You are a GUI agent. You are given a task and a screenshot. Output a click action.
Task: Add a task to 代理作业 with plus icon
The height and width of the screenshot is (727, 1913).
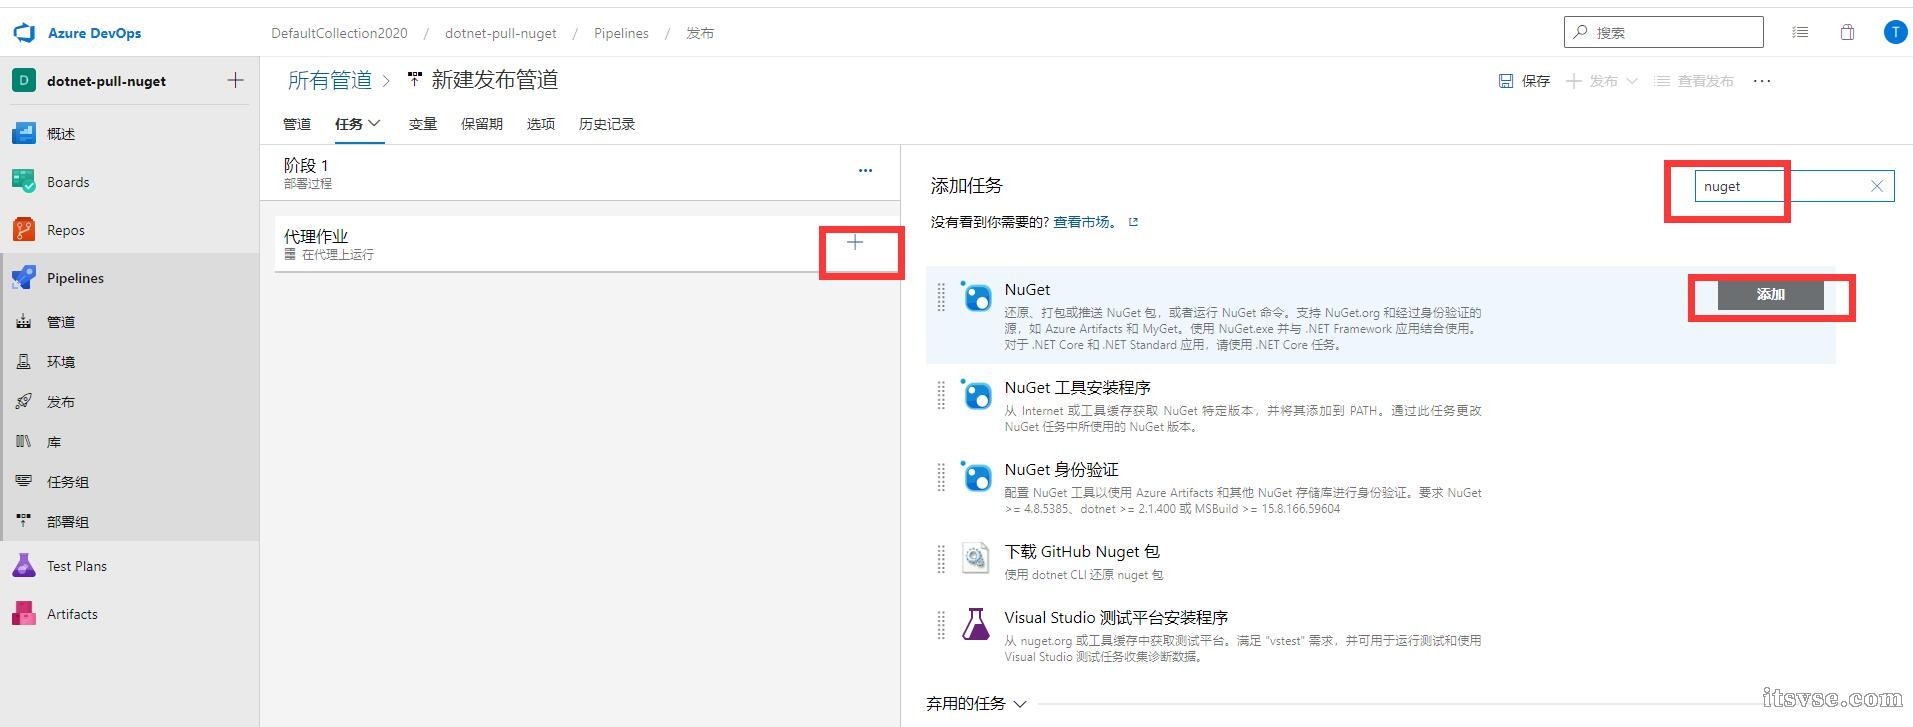point(855,242)
